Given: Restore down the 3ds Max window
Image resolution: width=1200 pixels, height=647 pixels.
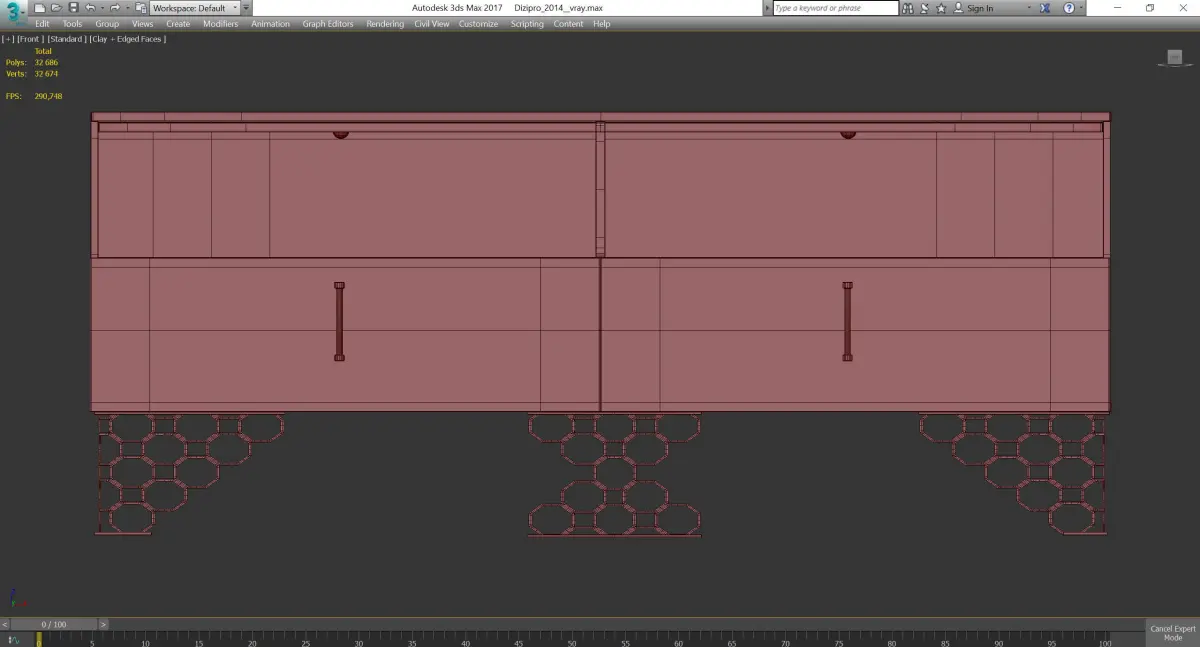Looking at the screenshot, I should tap(1150, 8).
